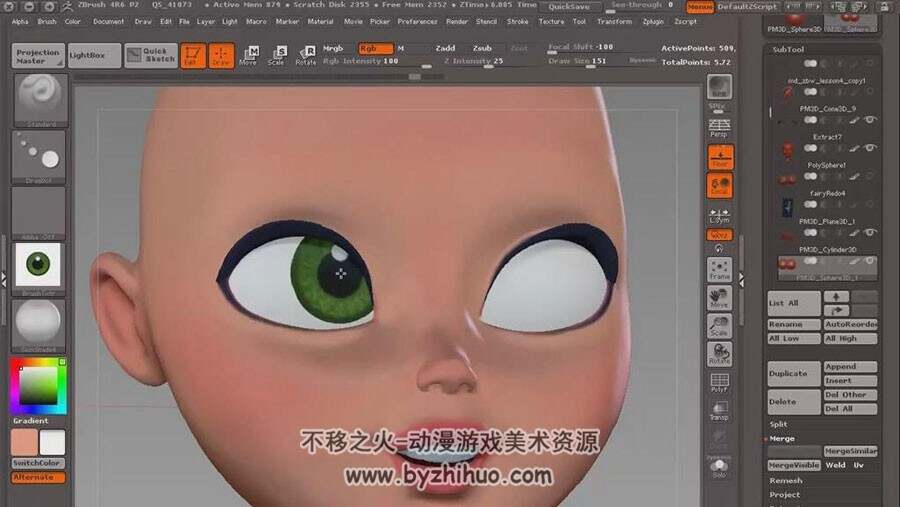Open the Zplugin menu

pos(653,22)
